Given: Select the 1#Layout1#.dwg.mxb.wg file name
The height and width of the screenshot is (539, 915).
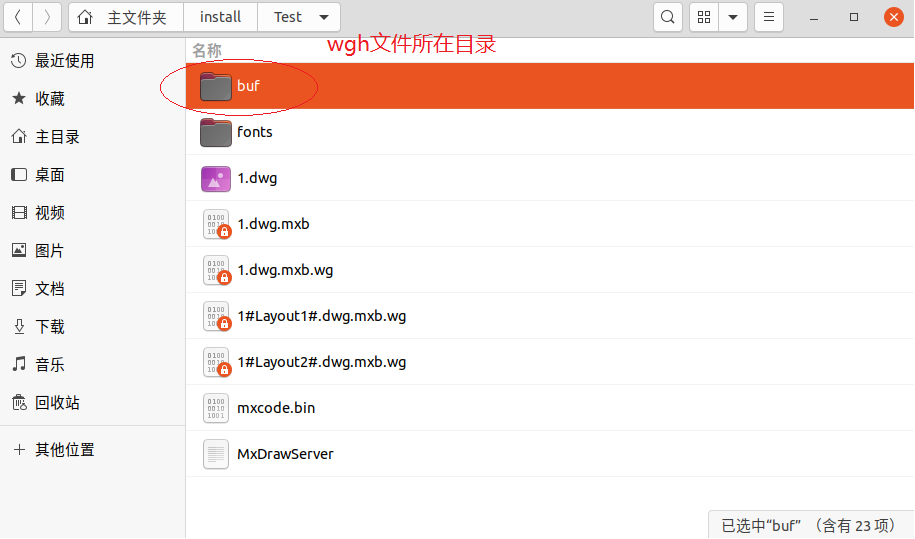Looking at the screenshot, I should [x=322, y=316].
